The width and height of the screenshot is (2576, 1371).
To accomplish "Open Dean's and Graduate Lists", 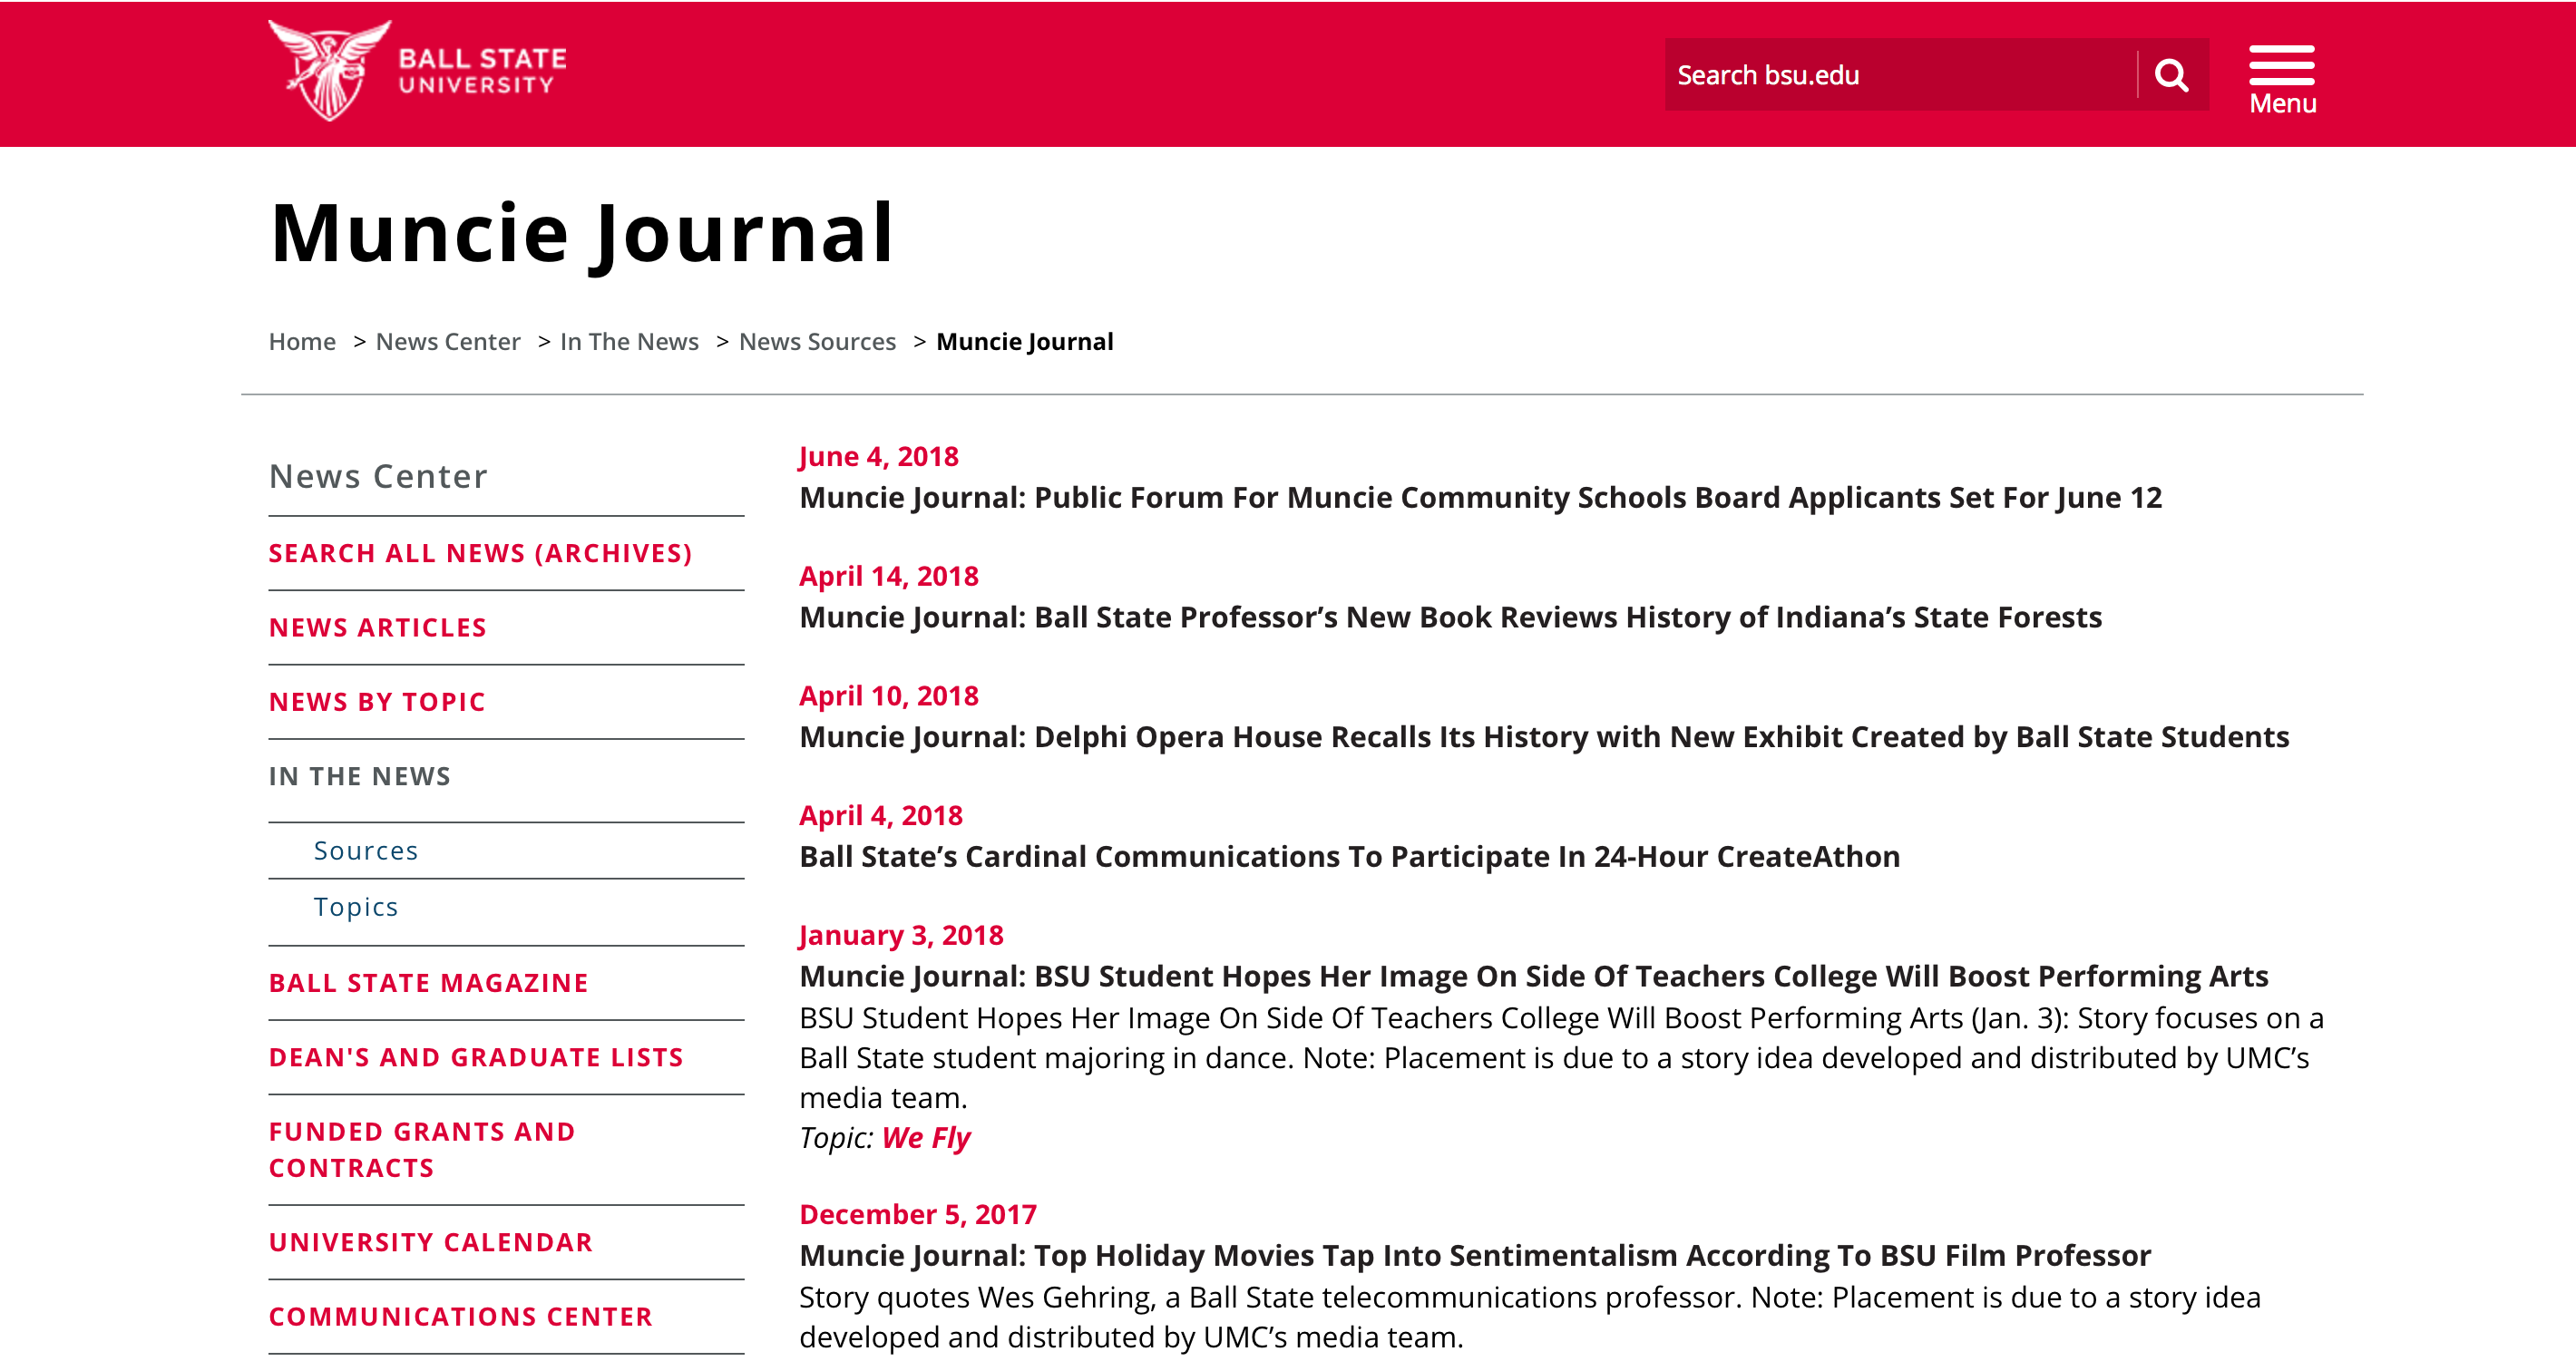I will coord(476,1058).
